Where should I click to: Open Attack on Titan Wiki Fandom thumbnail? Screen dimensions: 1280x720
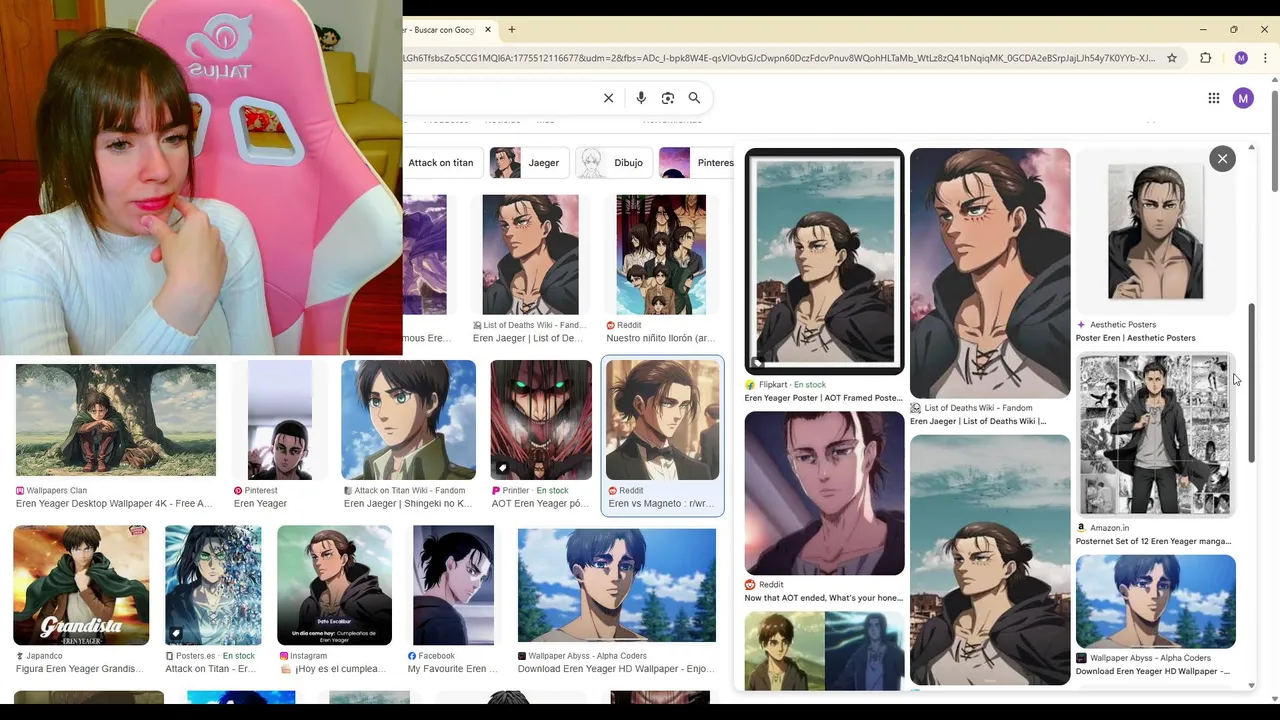(408, 420)
